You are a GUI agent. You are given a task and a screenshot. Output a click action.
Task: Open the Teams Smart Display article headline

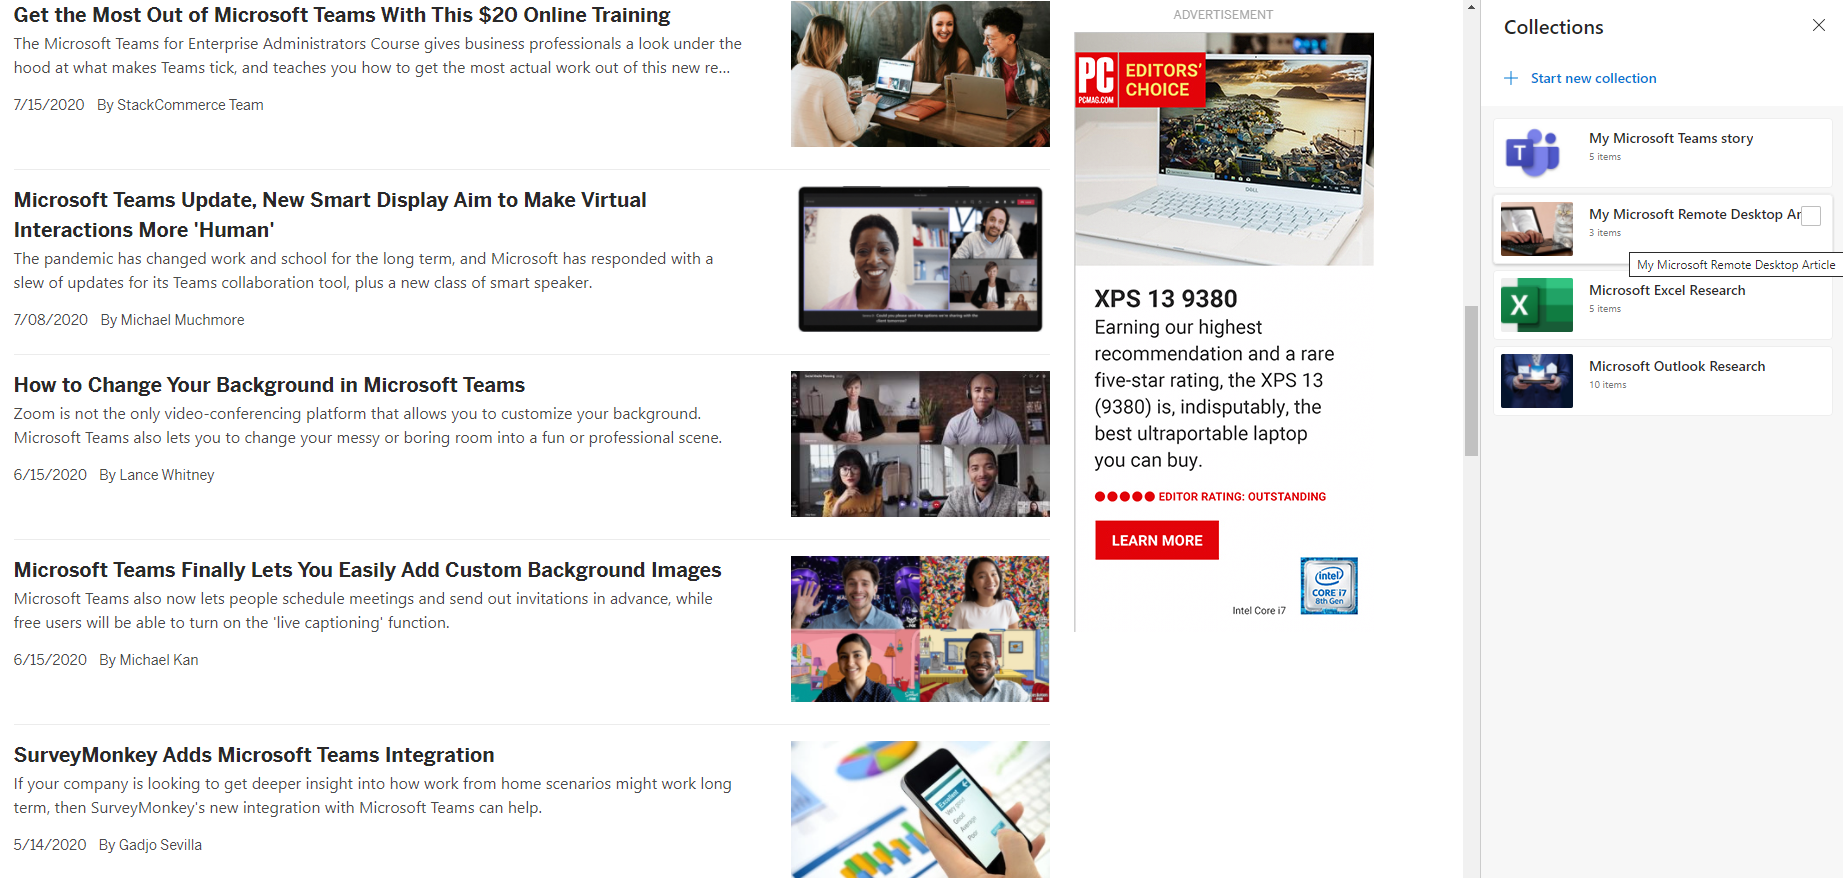tap(330, 215)
